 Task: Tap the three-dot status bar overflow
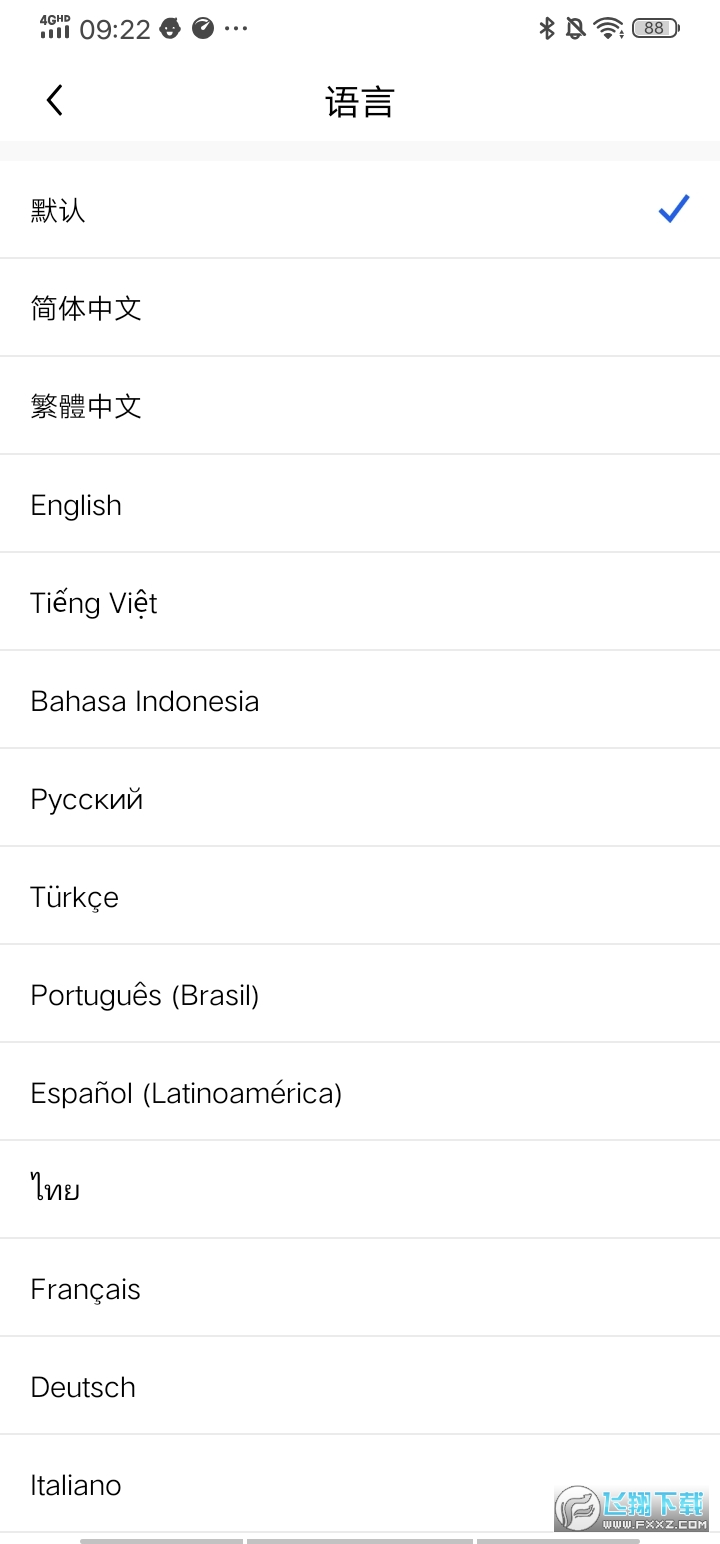tap(236, 28)
